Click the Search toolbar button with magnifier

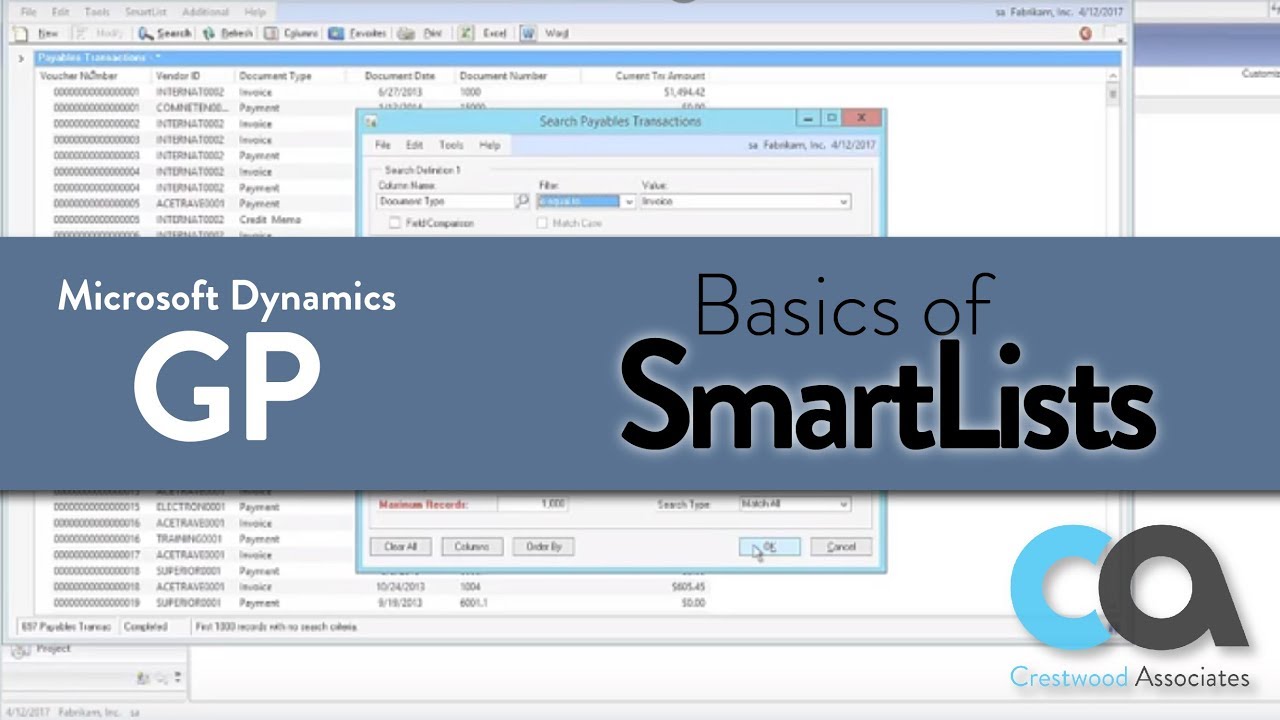164,33
